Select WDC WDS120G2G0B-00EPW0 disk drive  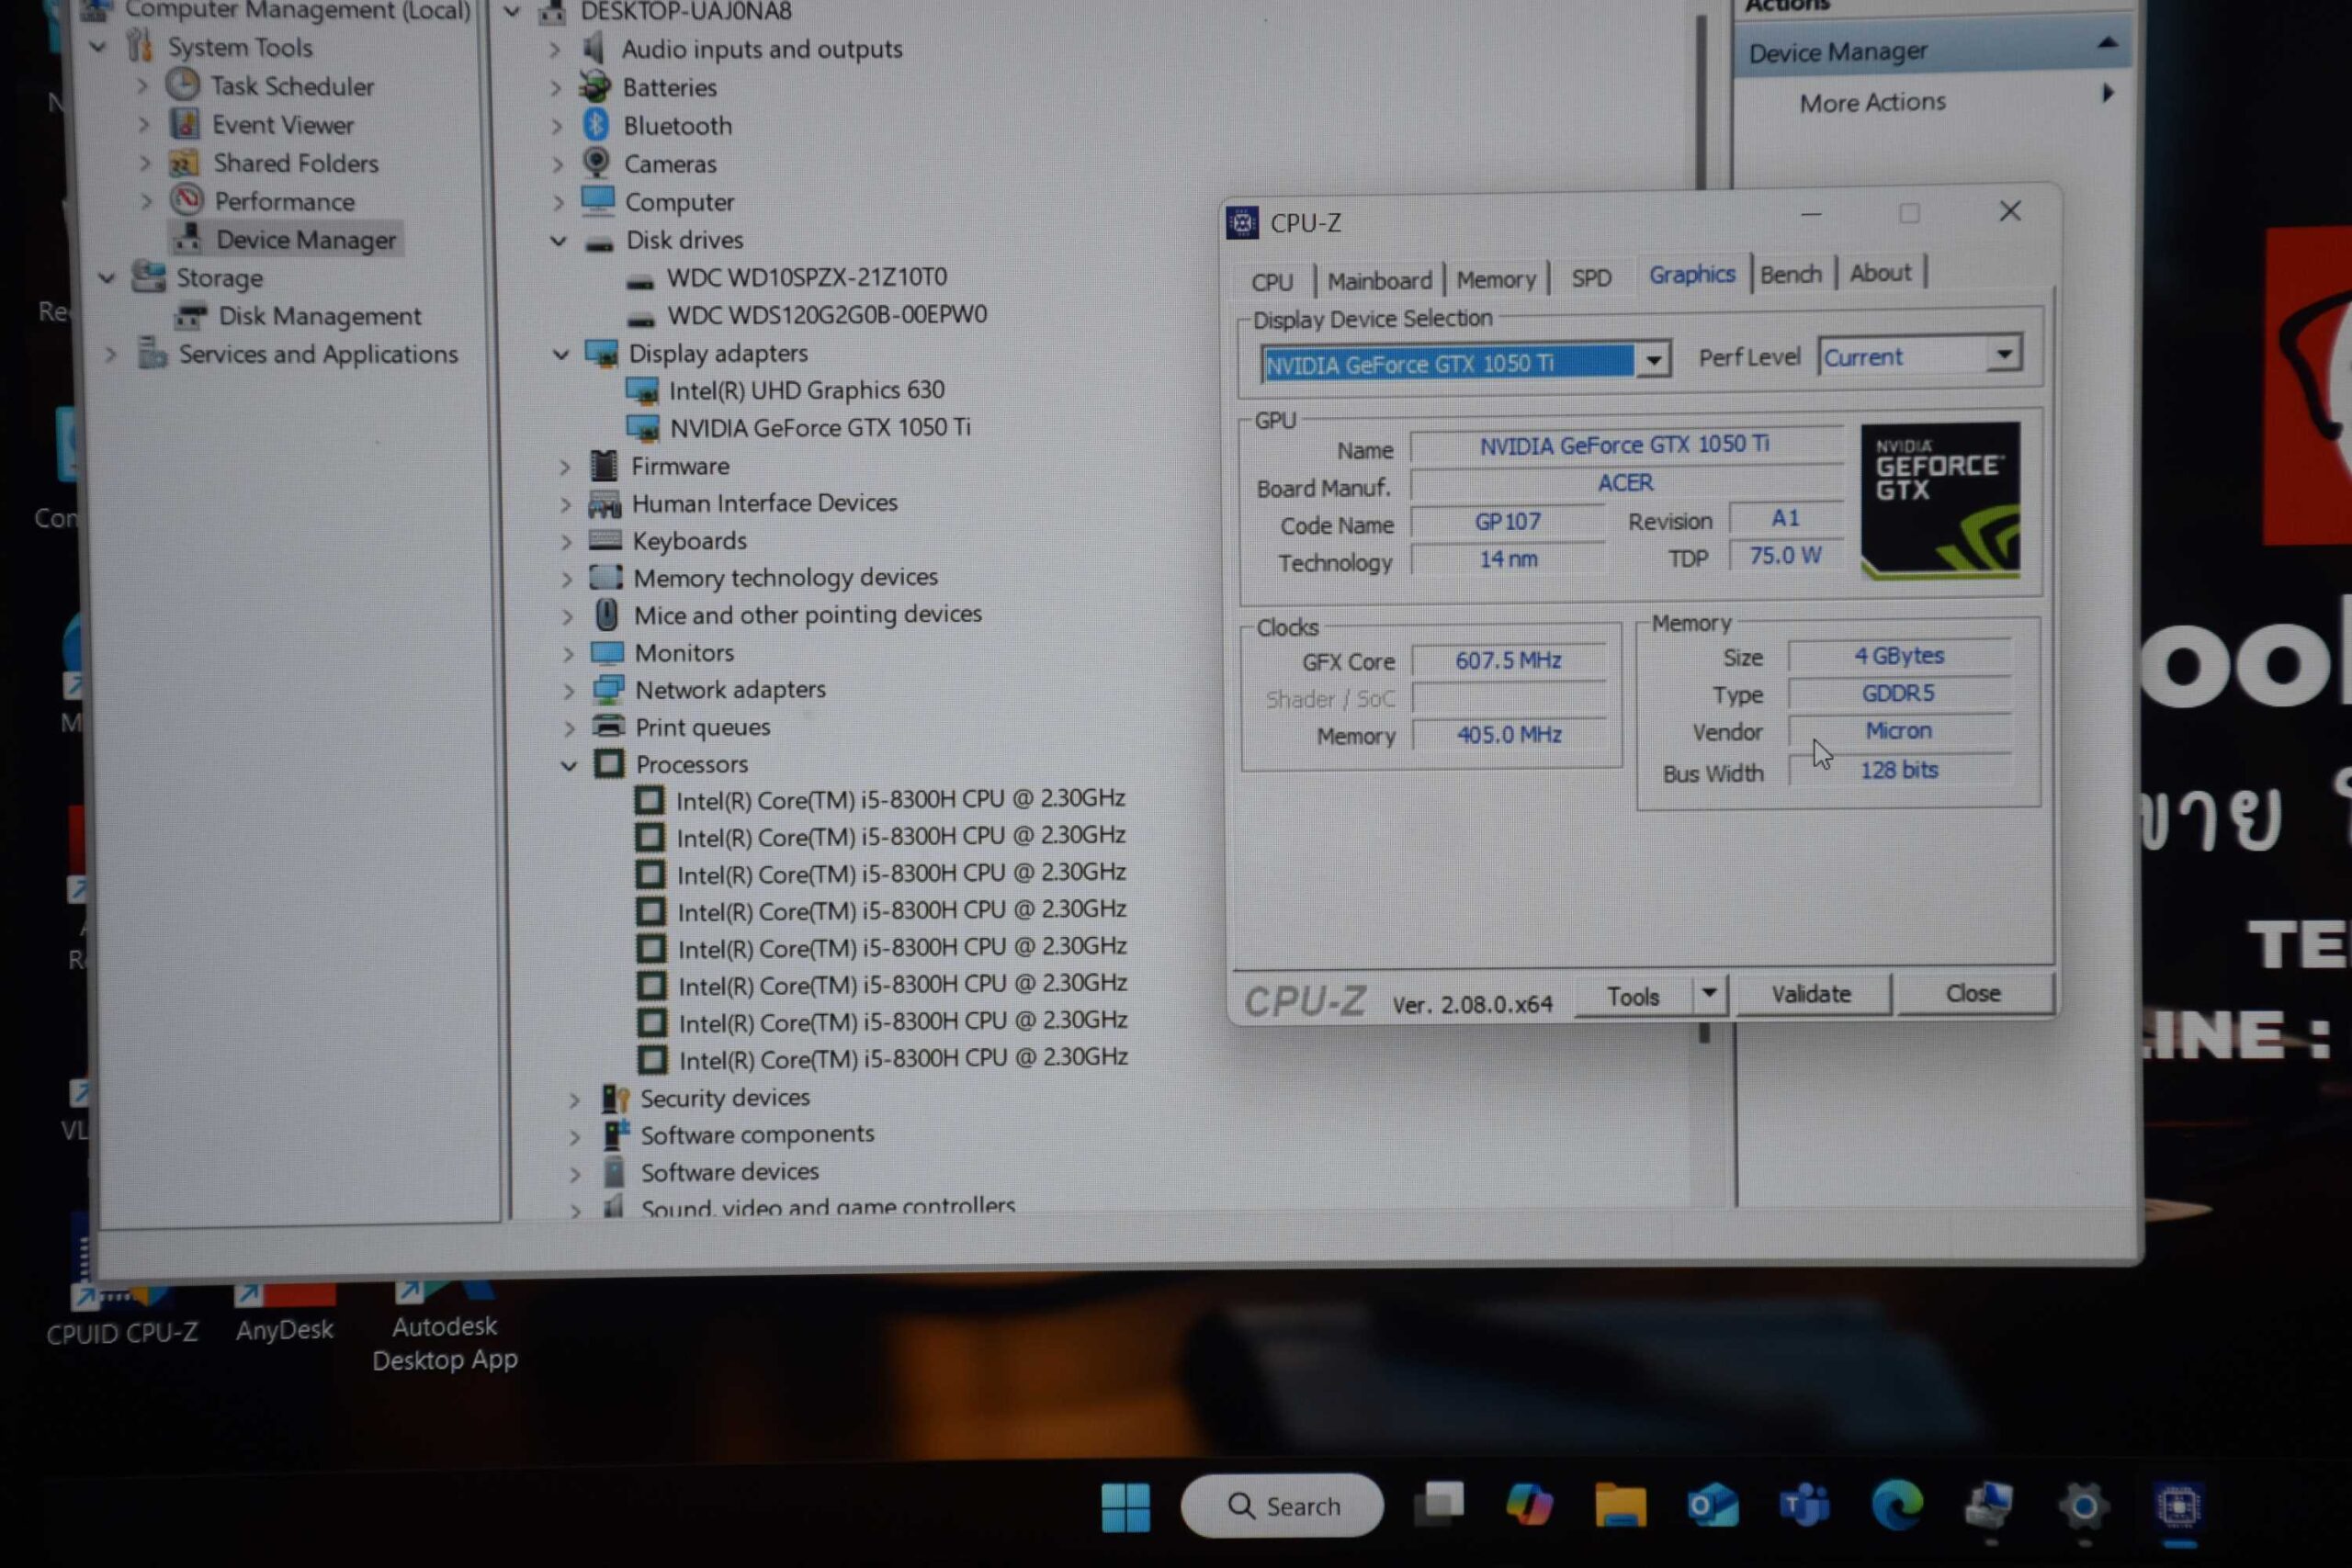[x=827, y=315]
